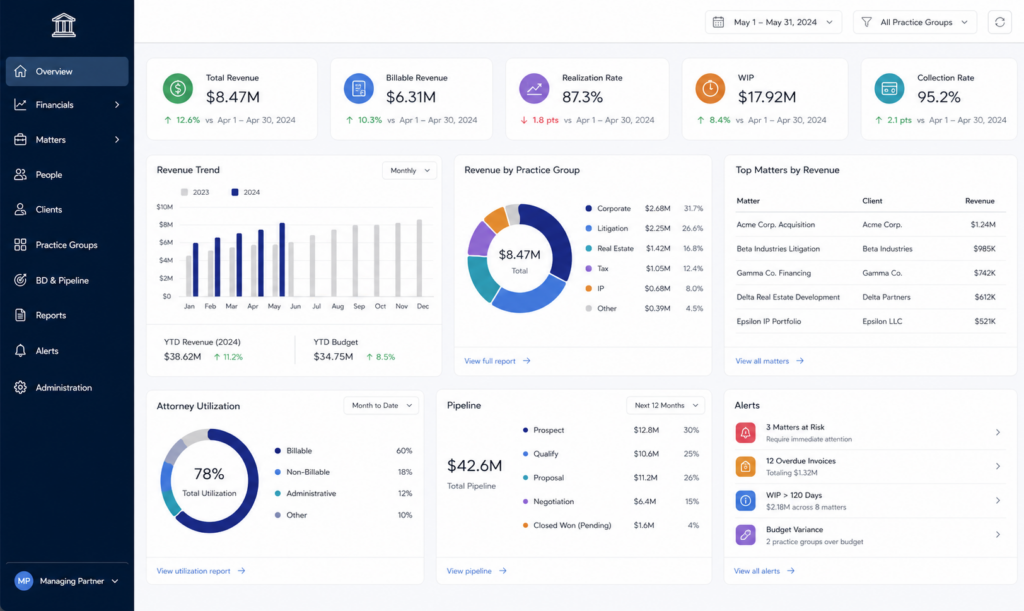The image size is (1024, 611).
Task: Open the Month to Date utilization dropdown
Action: point(381,405)
